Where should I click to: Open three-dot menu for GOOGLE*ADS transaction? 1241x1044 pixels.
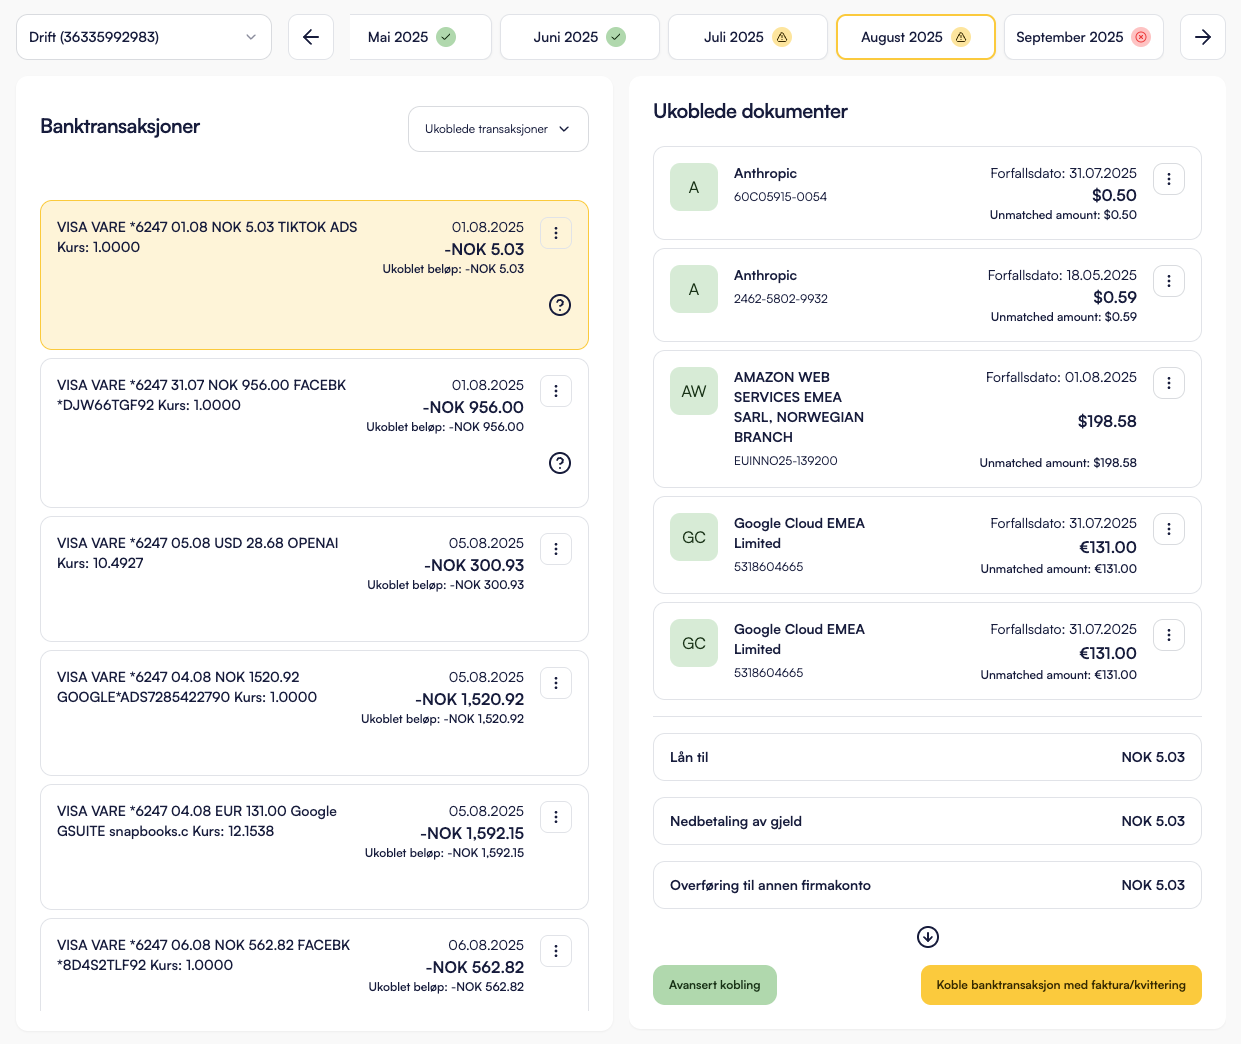pos(556,683)
